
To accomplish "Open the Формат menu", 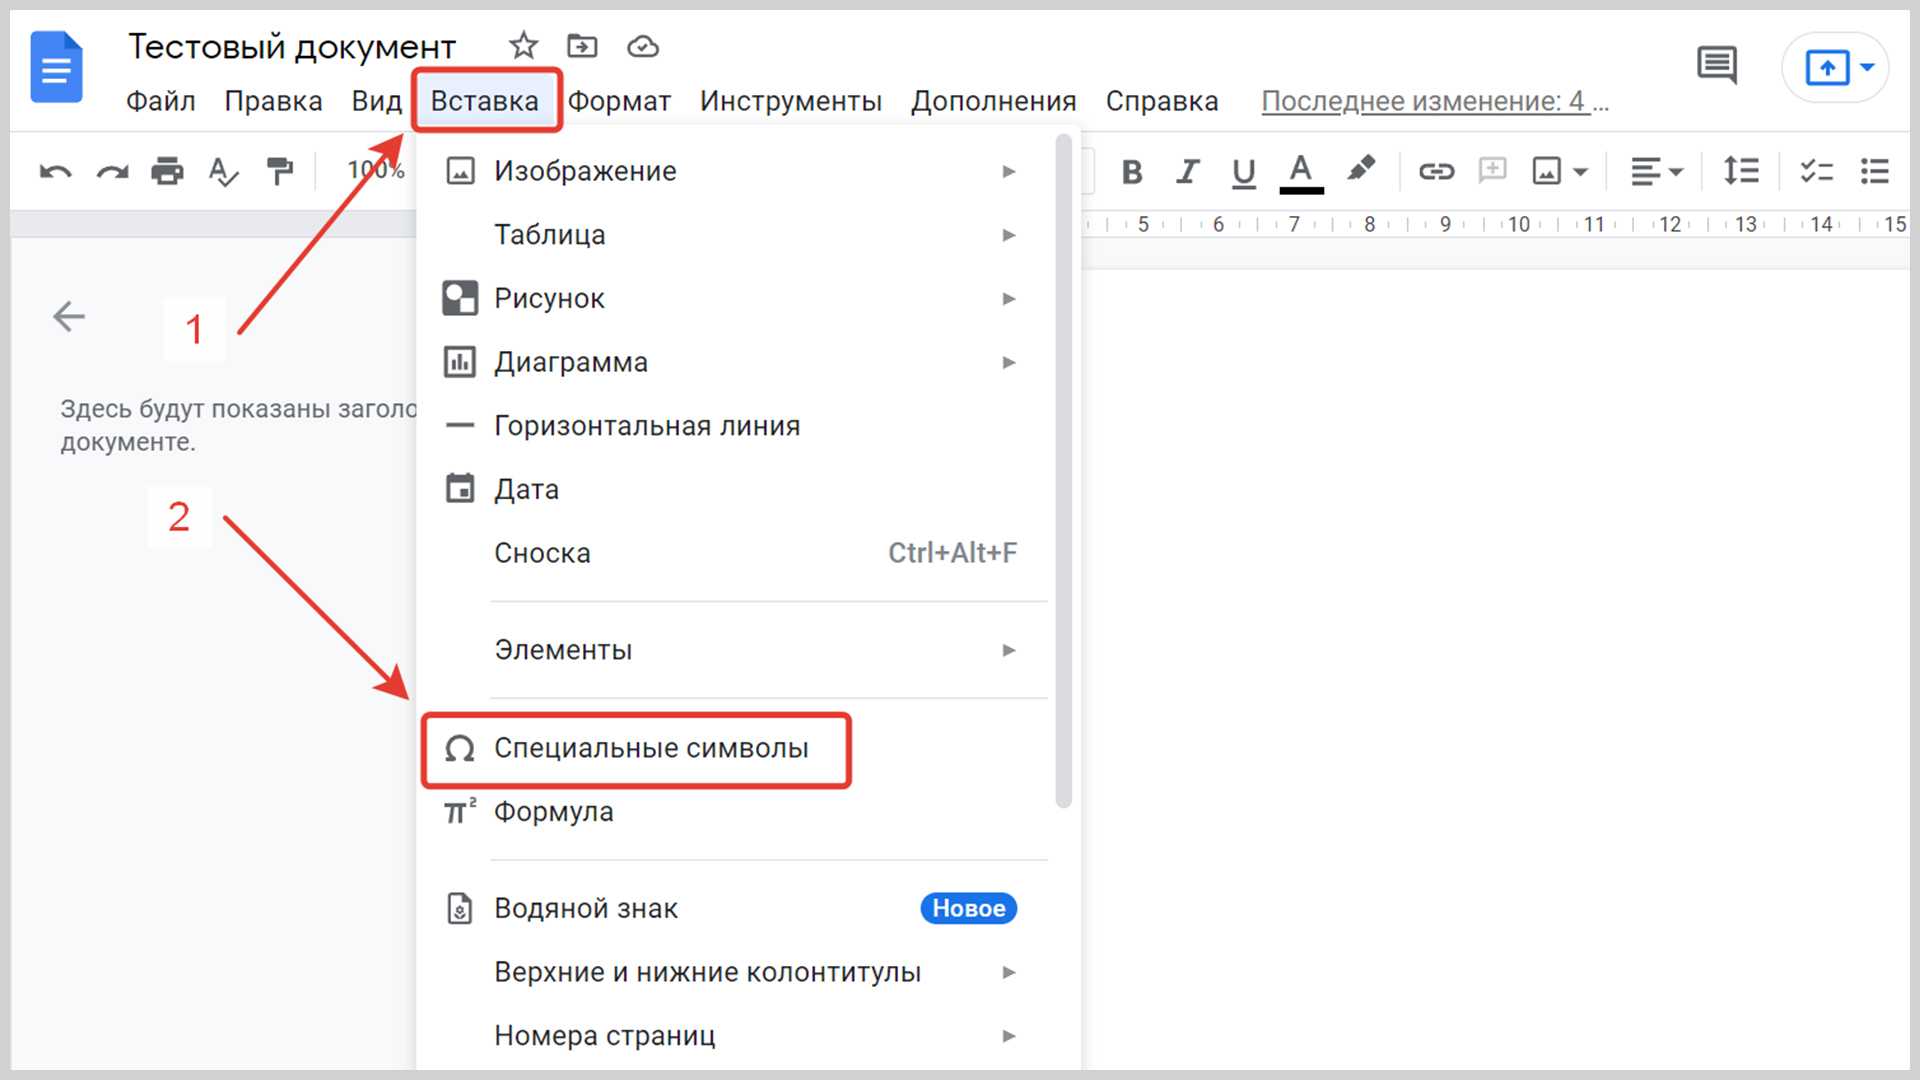I will pos(619,101).
